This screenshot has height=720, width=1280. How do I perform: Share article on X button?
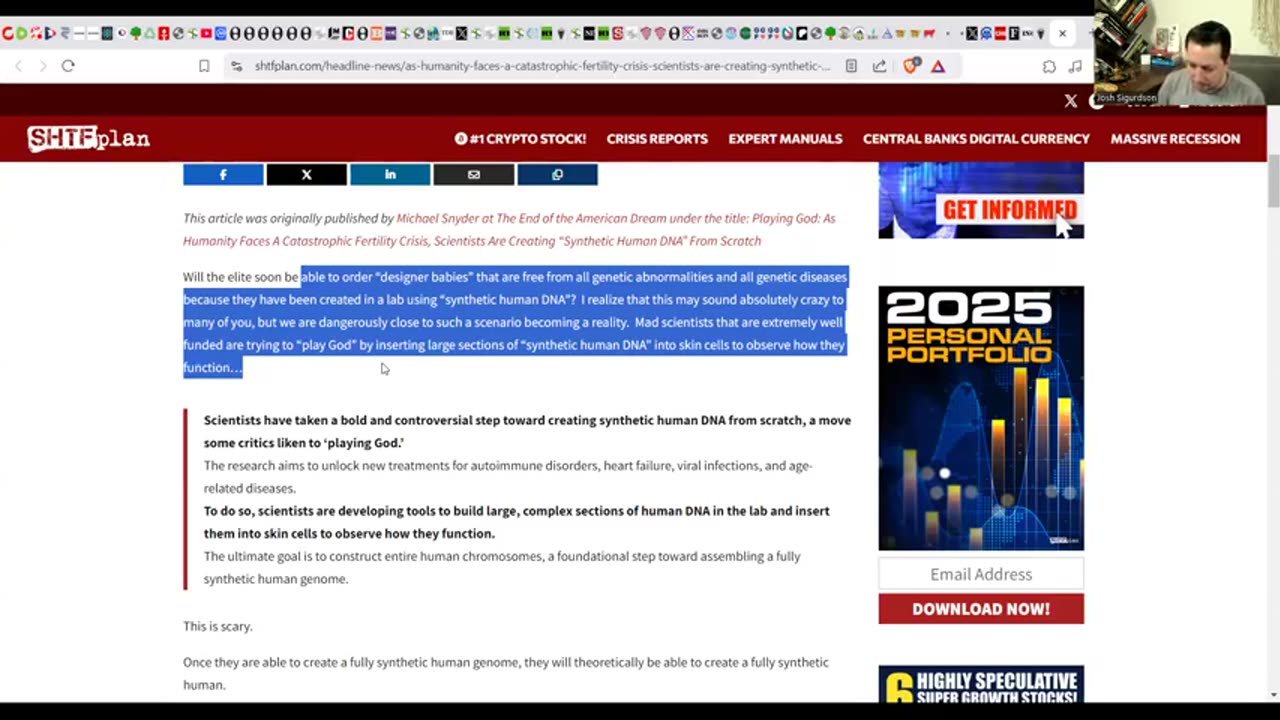coord(307,175)
